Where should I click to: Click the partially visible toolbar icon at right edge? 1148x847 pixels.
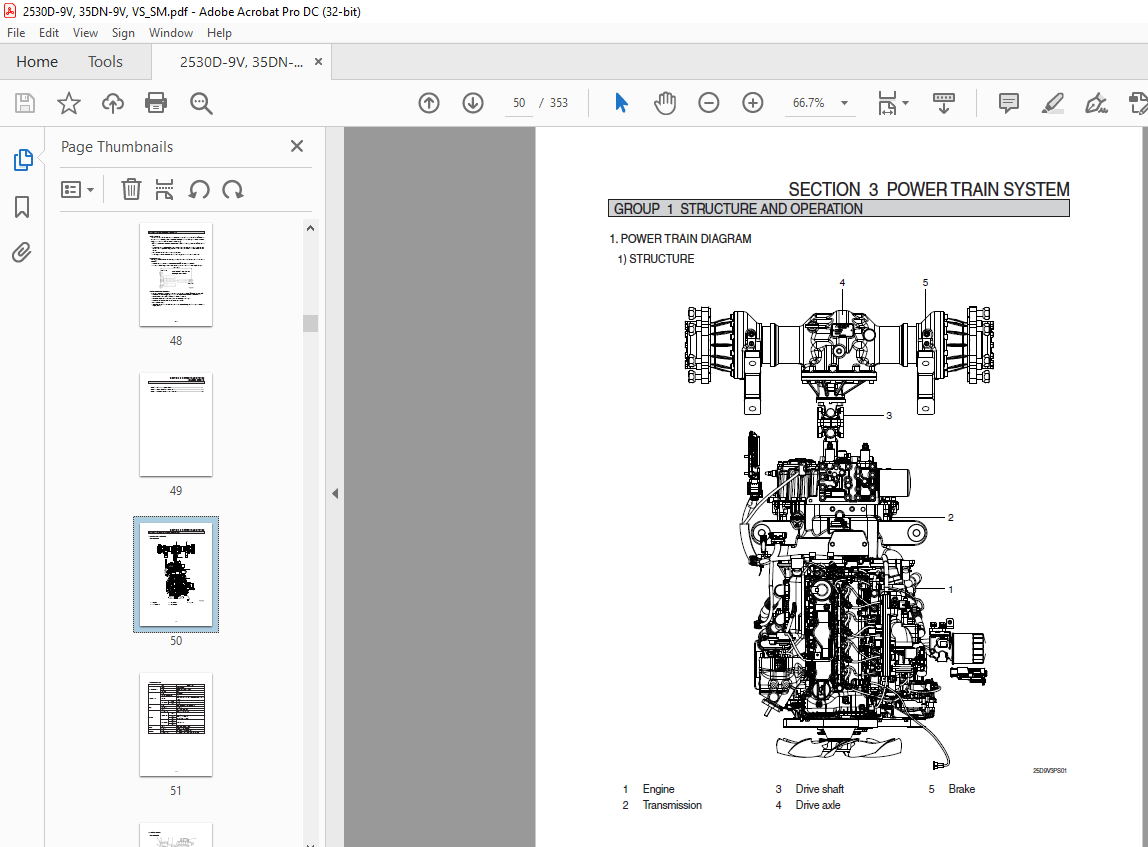pos(1138,103)
